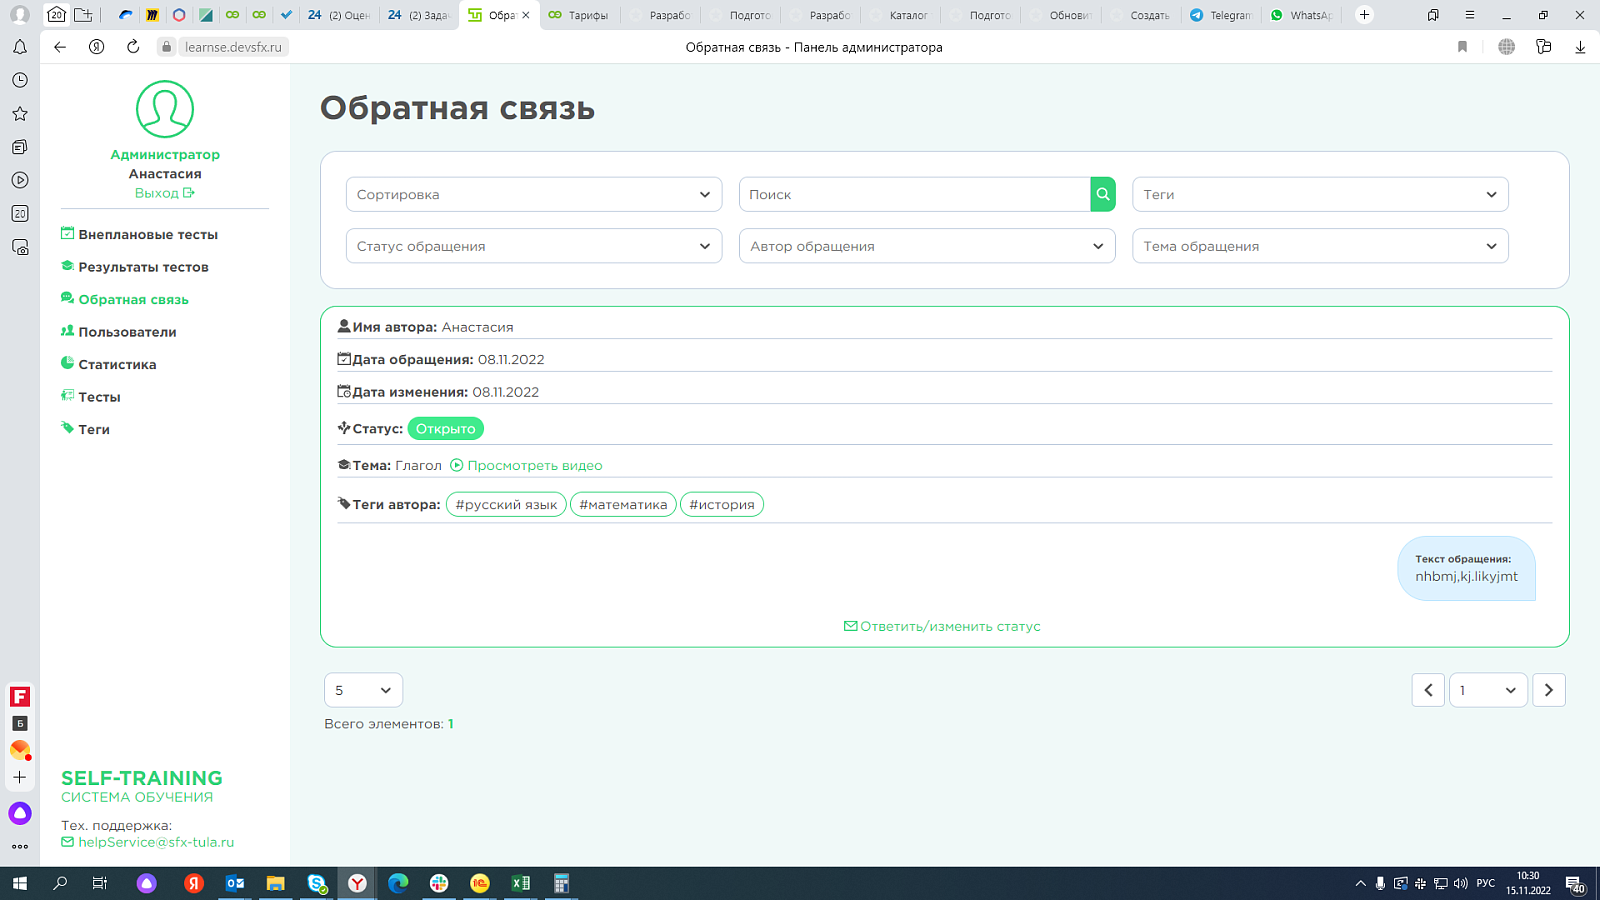Open the Сортировка dropdown
The width and height of the screenshot is (1600, 900).
pyautogui.click(x=534, y=194)
